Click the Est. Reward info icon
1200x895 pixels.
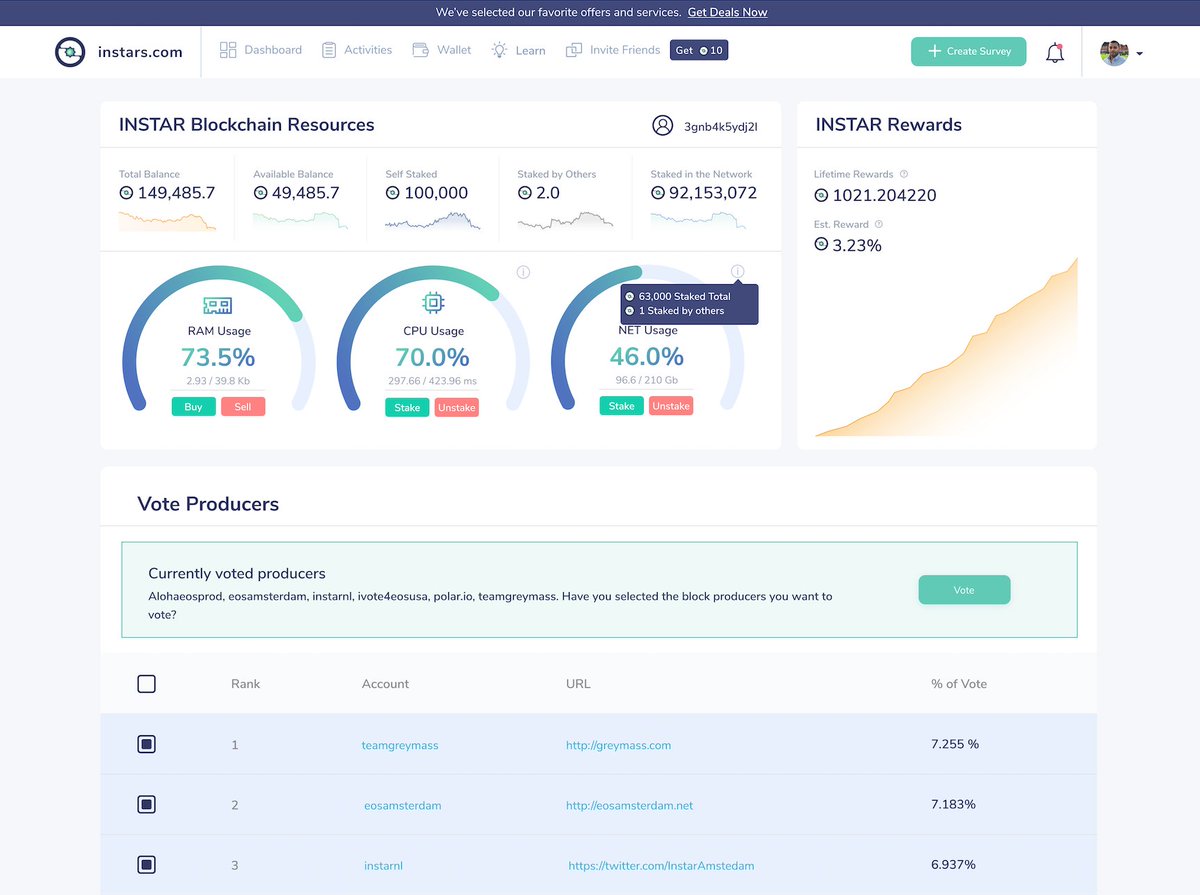(x=879, y=224)
